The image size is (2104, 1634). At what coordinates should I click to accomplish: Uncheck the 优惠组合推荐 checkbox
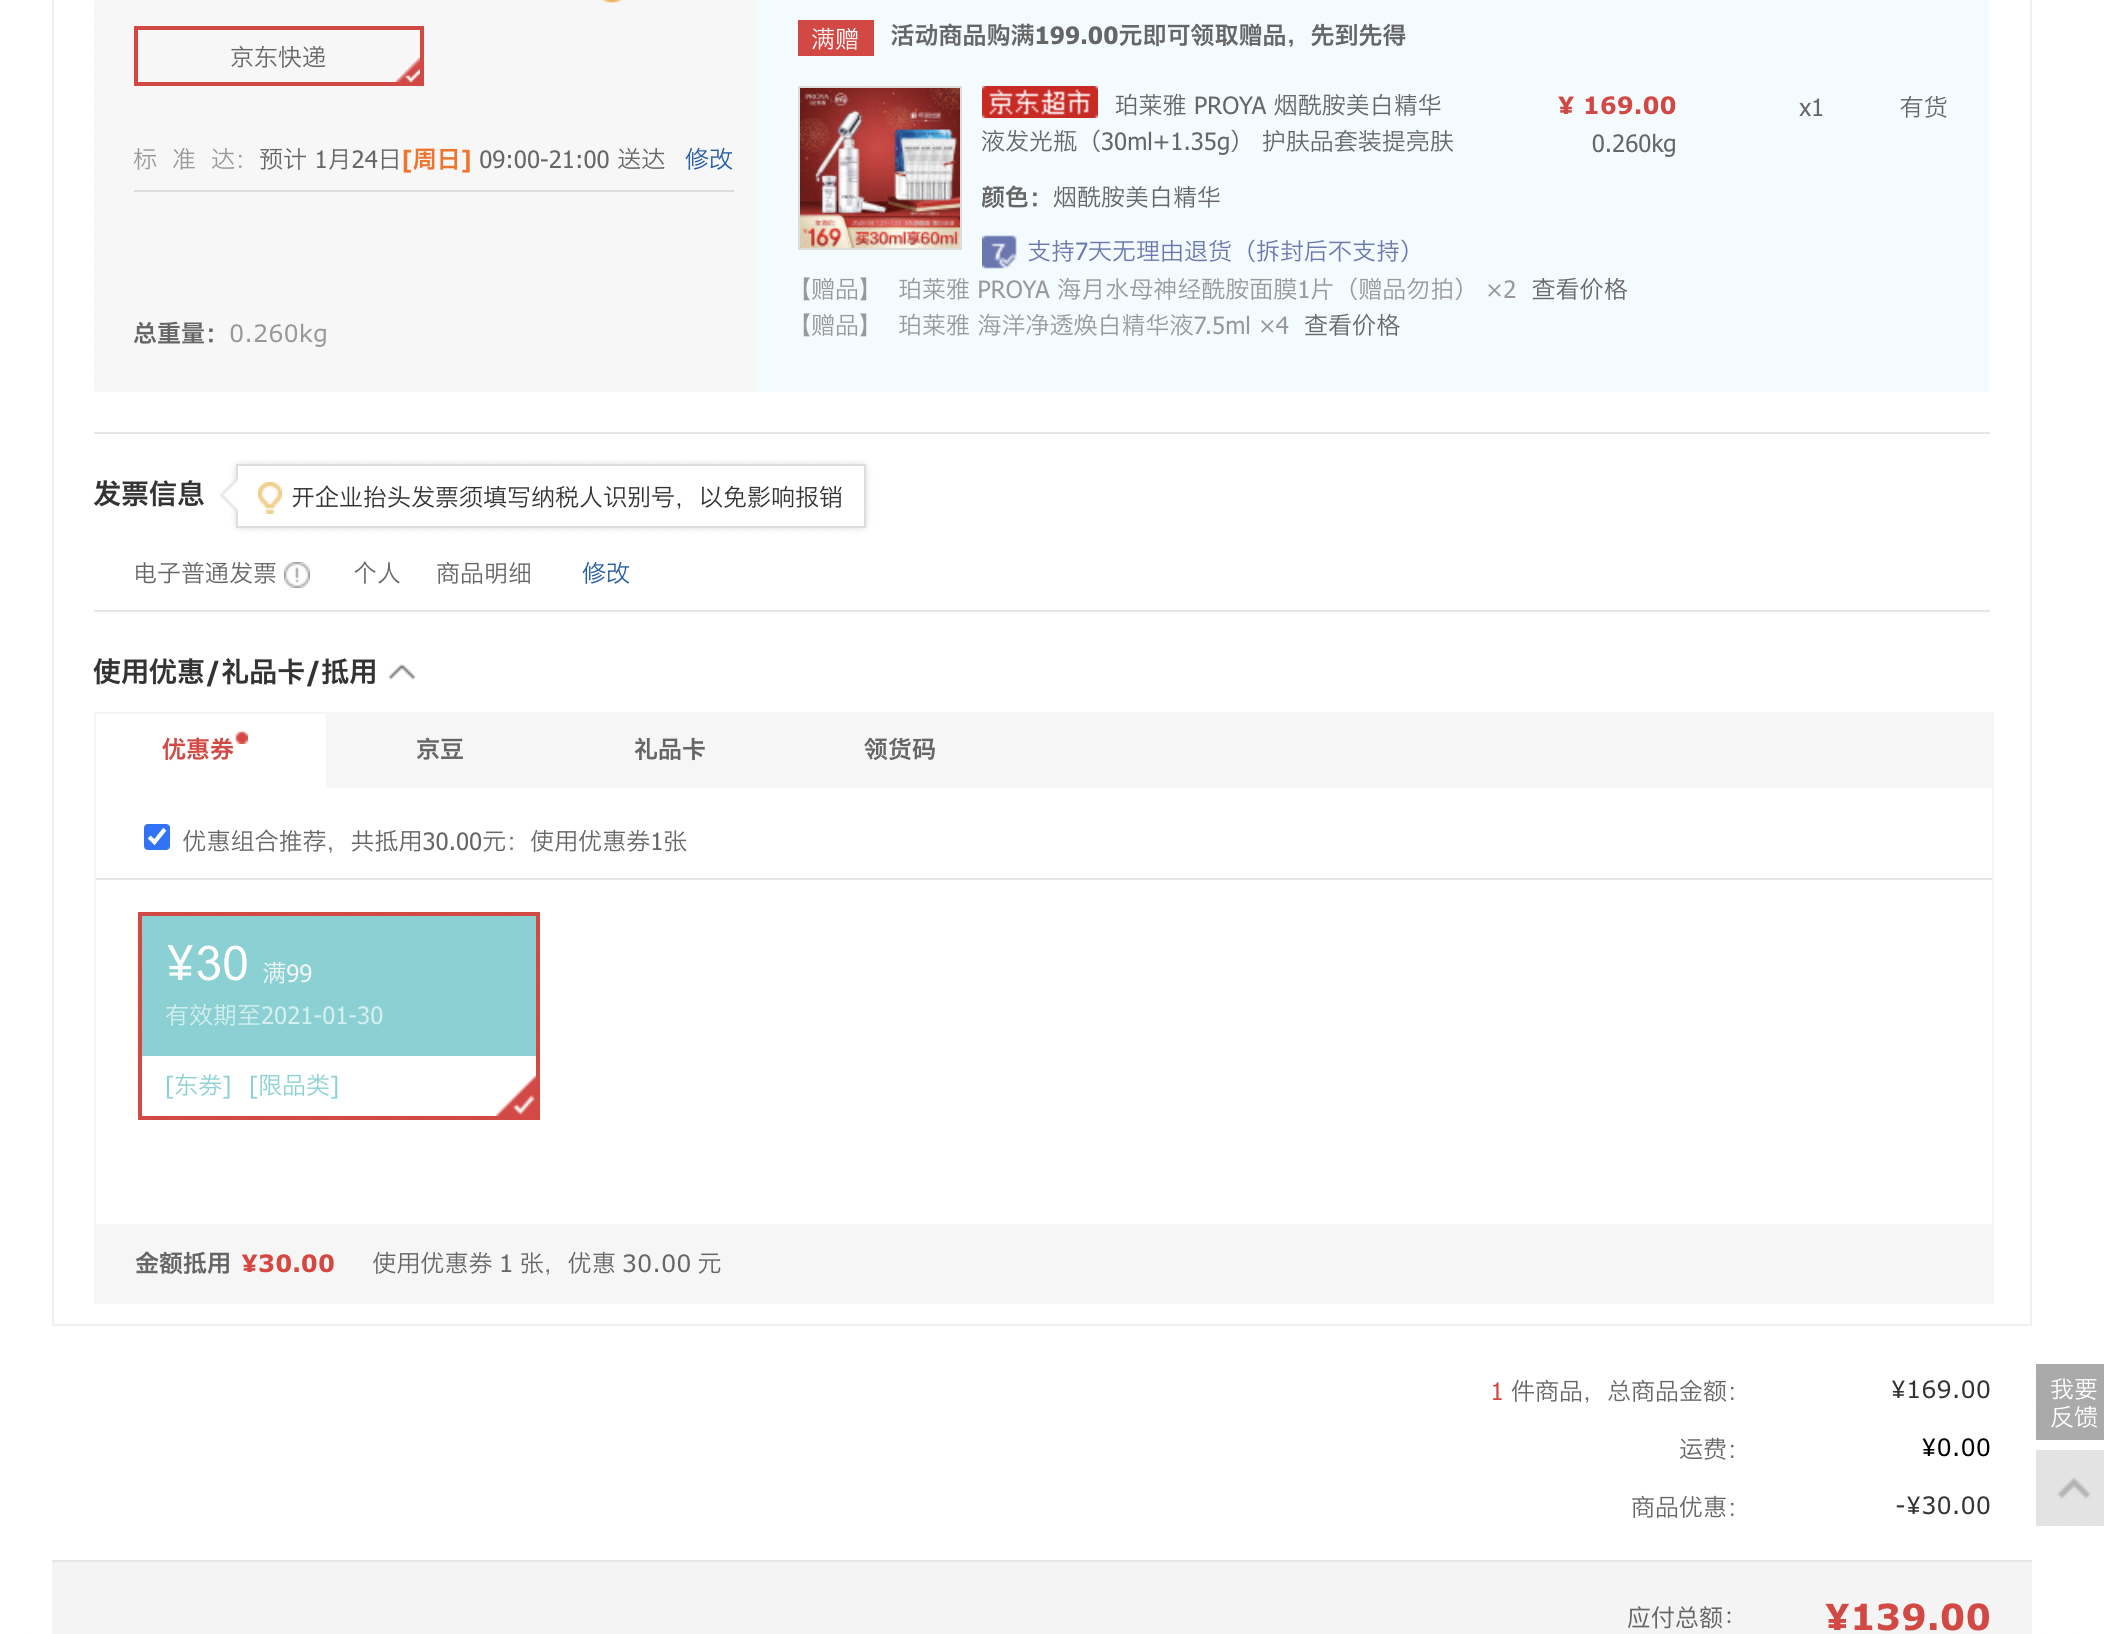pyautogui.click(x=157, y=838)
